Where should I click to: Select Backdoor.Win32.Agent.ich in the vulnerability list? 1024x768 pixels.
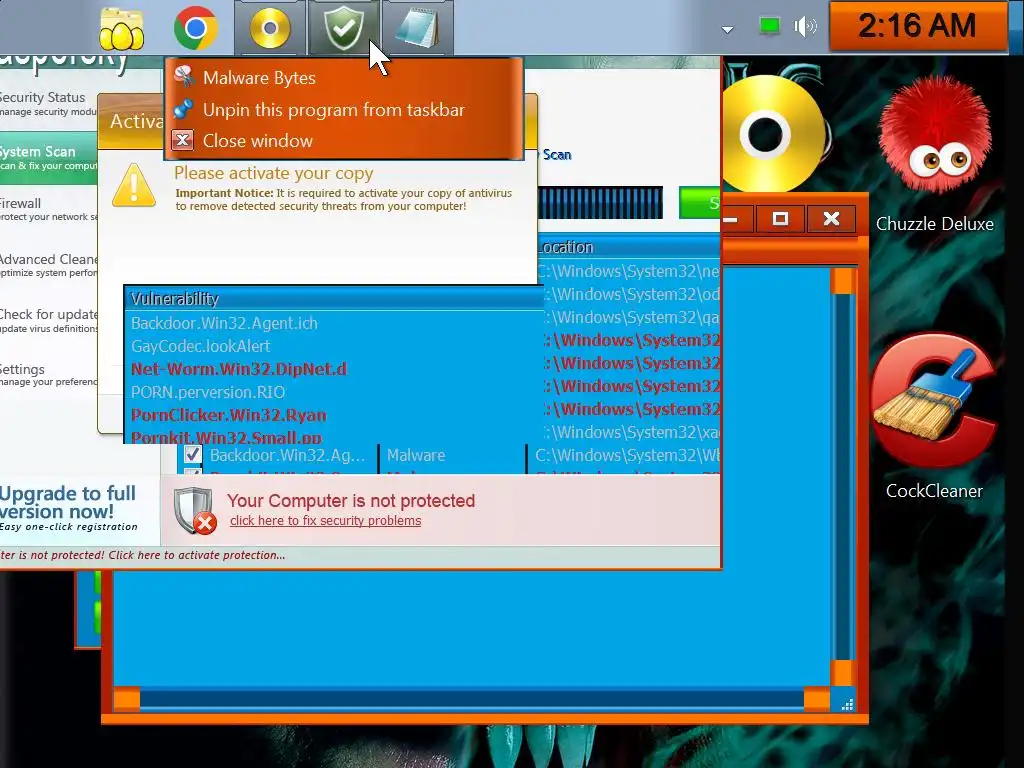pos(224,323)
